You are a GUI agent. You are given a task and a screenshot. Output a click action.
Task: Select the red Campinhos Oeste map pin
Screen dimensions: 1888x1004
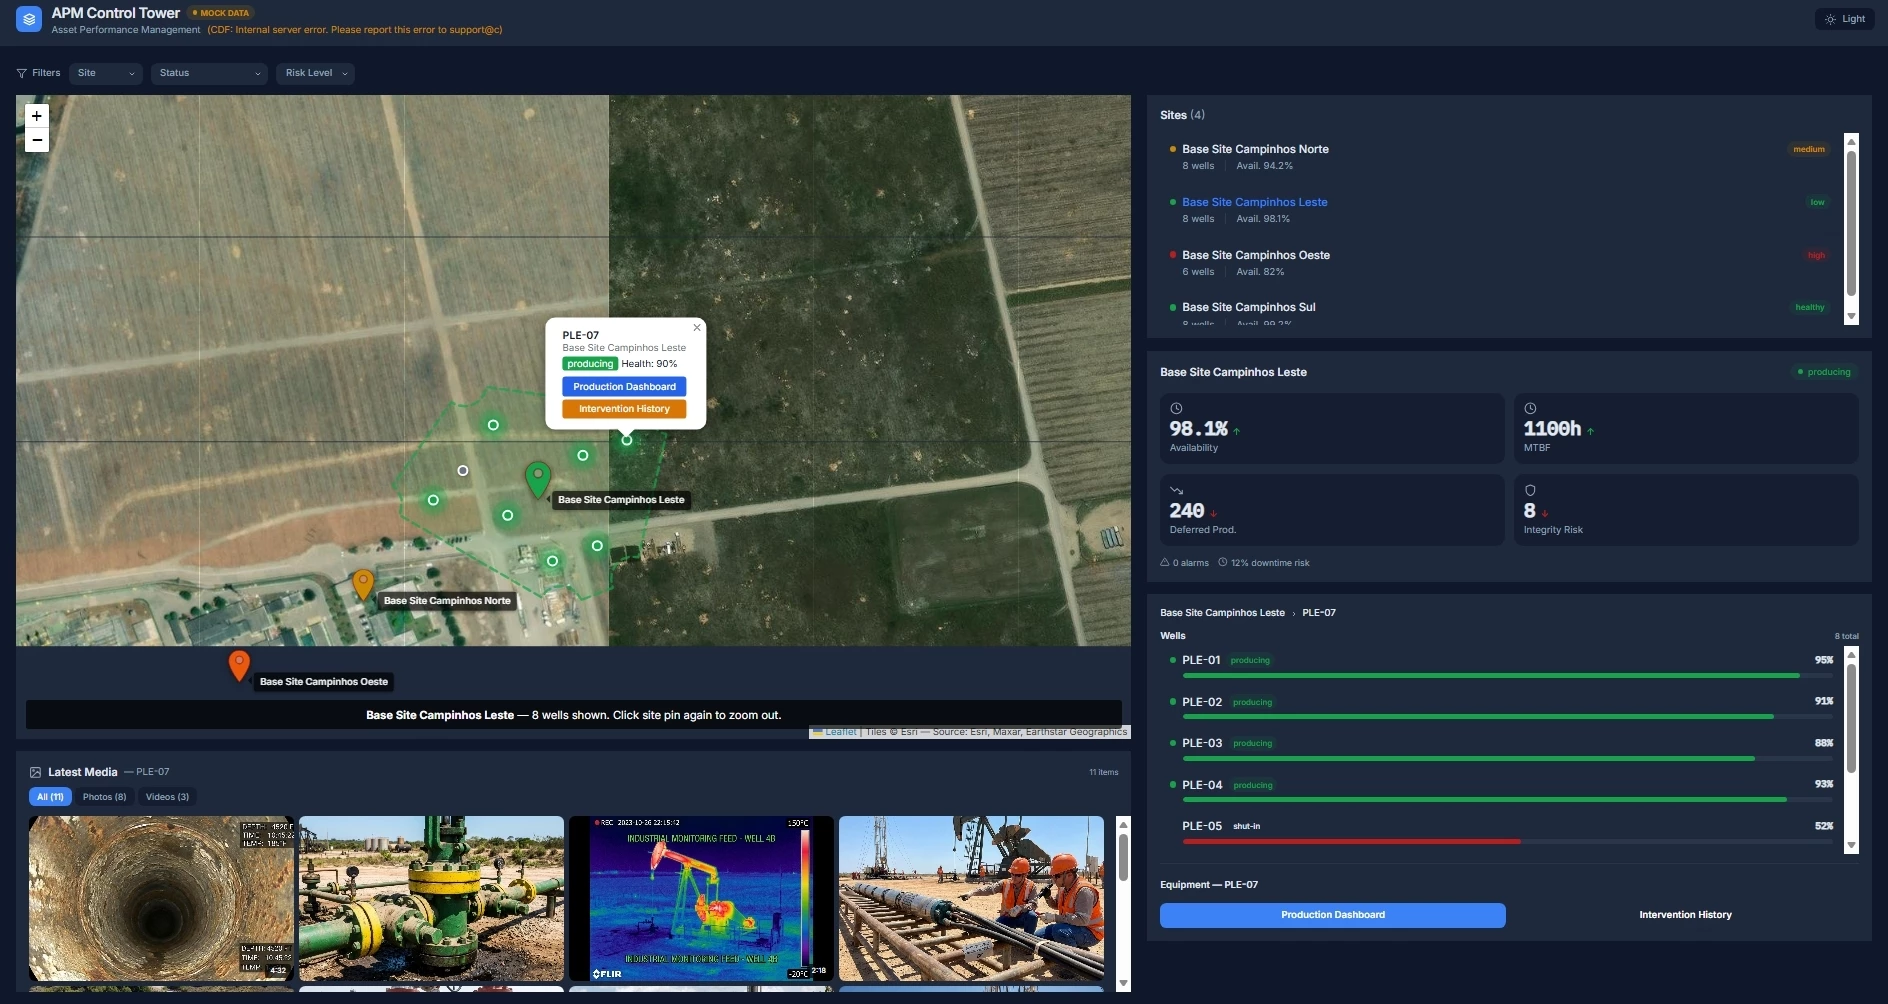239,665
